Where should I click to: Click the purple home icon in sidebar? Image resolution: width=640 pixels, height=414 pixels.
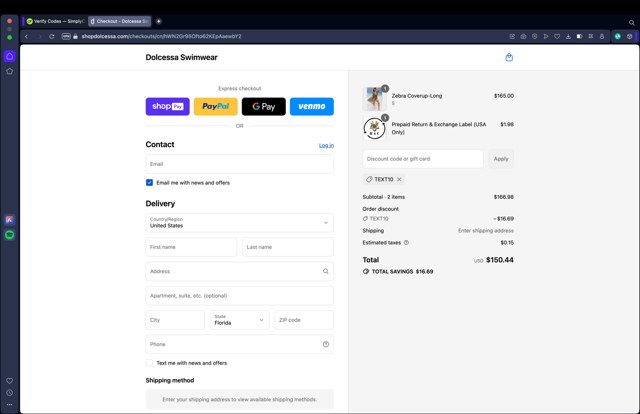pyautogui.click(x=10, y=56)
